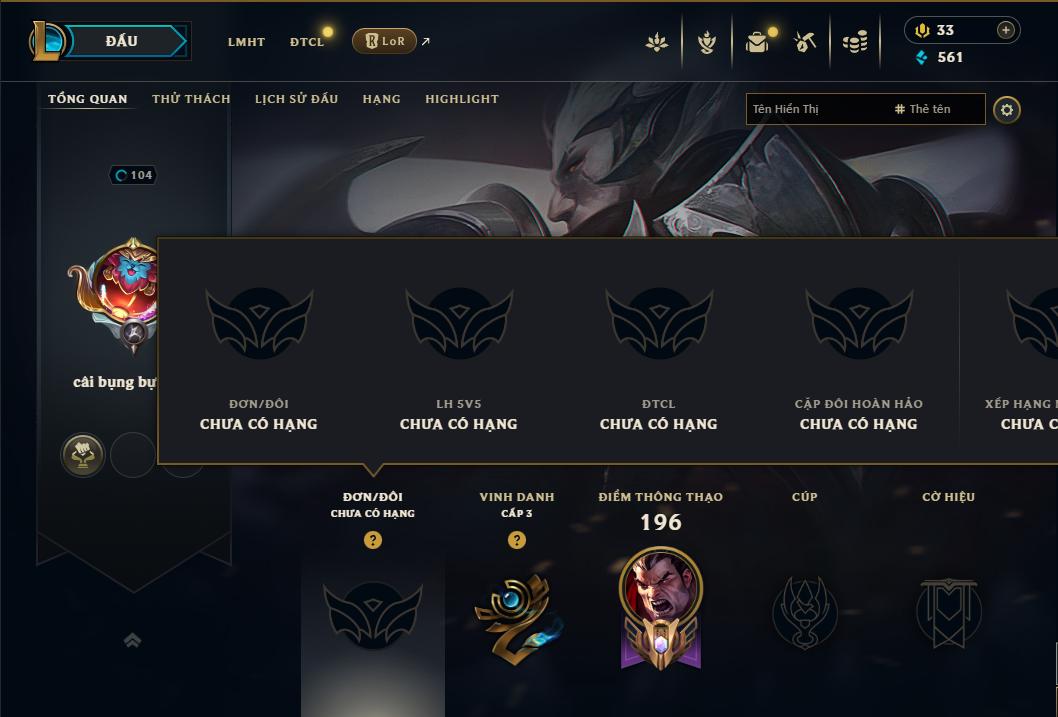Click the League of Legends logo
This screenshot has width=1058, height=717.
click(x=46, y=40)
